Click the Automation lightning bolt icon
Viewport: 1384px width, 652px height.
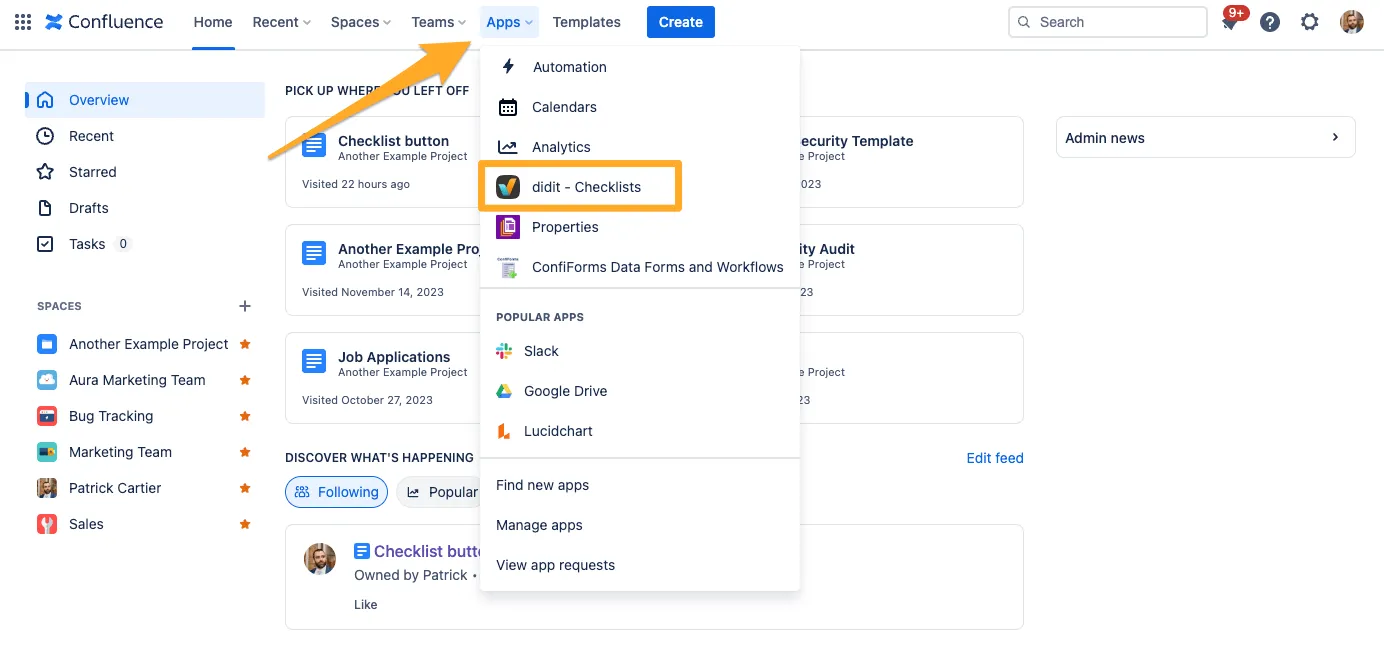click(508, 67)
